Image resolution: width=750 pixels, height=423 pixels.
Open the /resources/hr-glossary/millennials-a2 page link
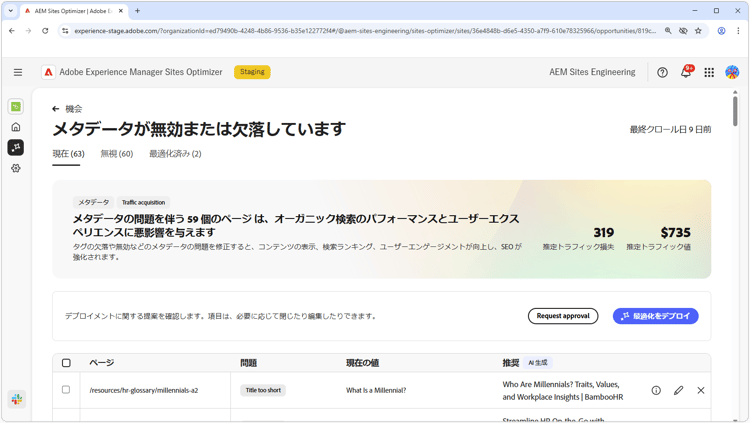[x=143, y=390]
